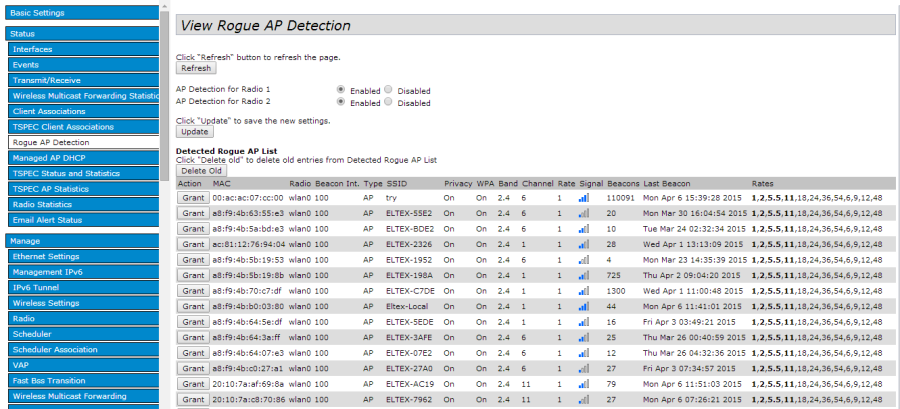This screenshot has width=900, height=409.
Task: Click the Delete Old button
Action: [x=201, y=170]
